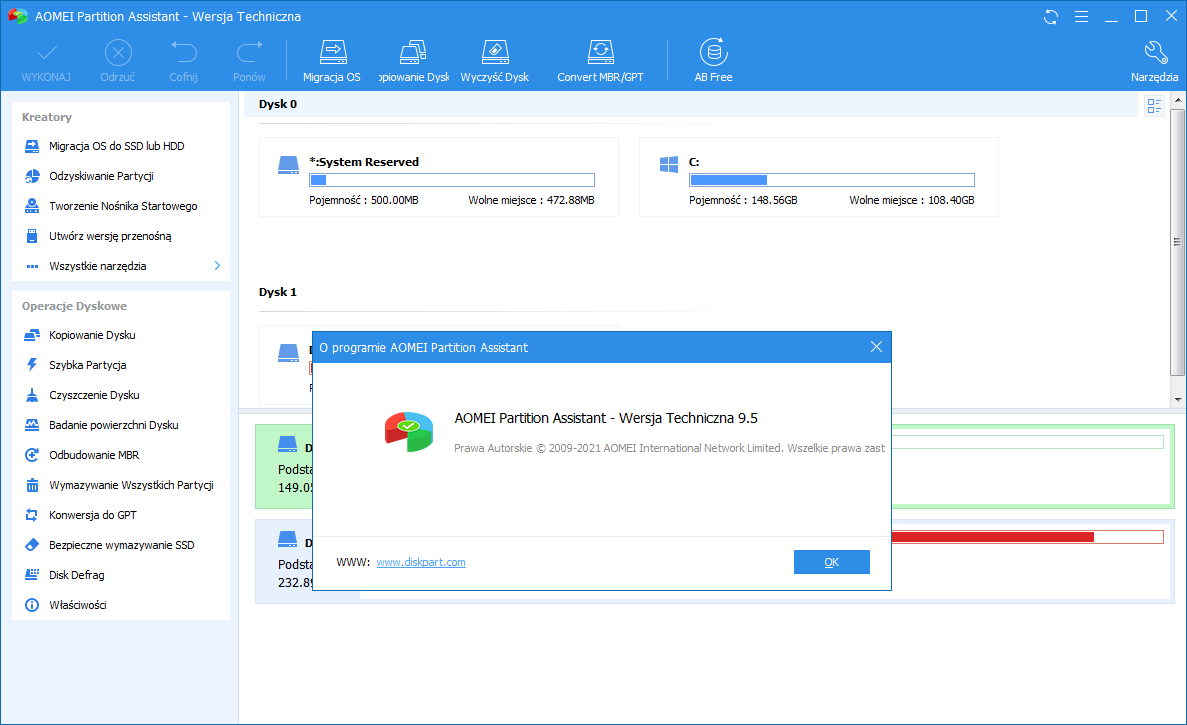
Task: Click the Operacje Dyskowe section header
Action: pos(74,306)
